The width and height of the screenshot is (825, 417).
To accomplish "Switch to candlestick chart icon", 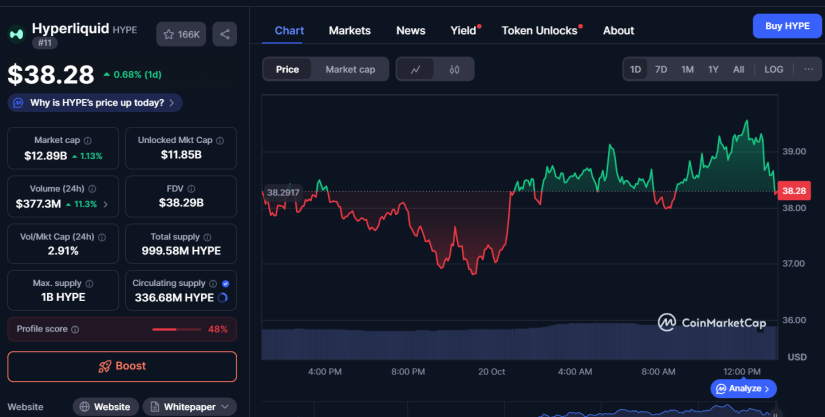I will click(454, 70).
